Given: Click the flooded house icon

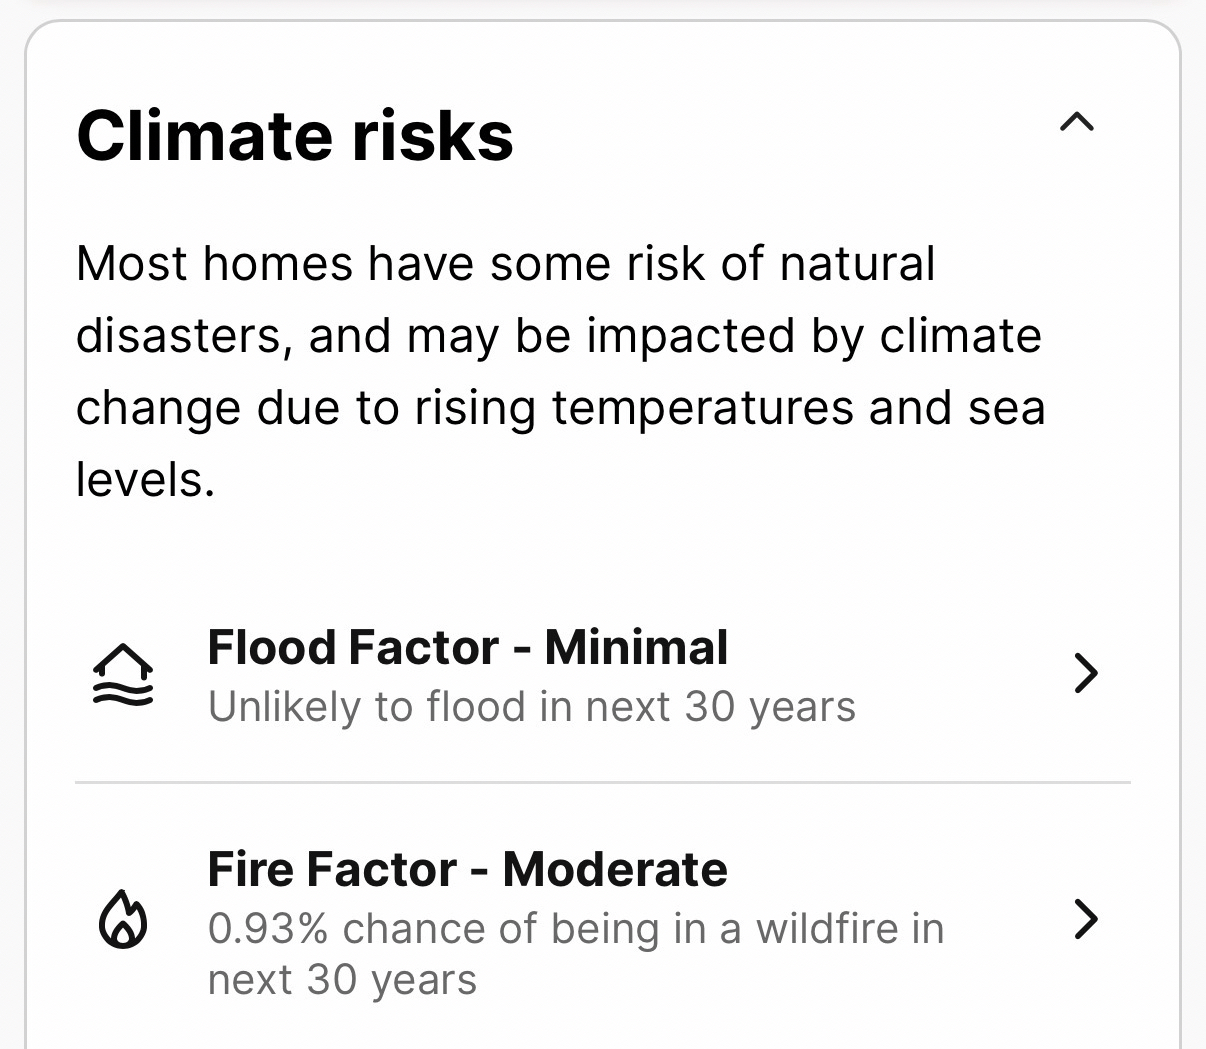Looking at the screenshot, I should (x=123, y=674).
